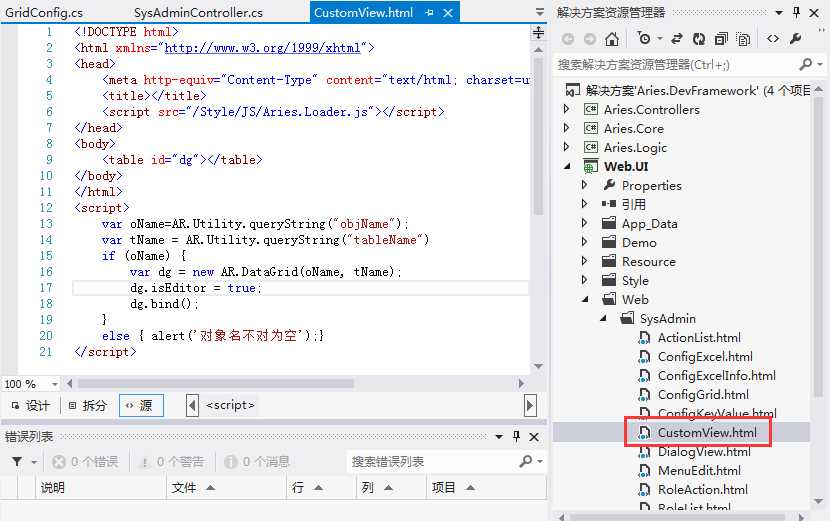Pin the Solution Explorer panel
The width and height of the screenshot is (830, 521).
pos(796,12)
